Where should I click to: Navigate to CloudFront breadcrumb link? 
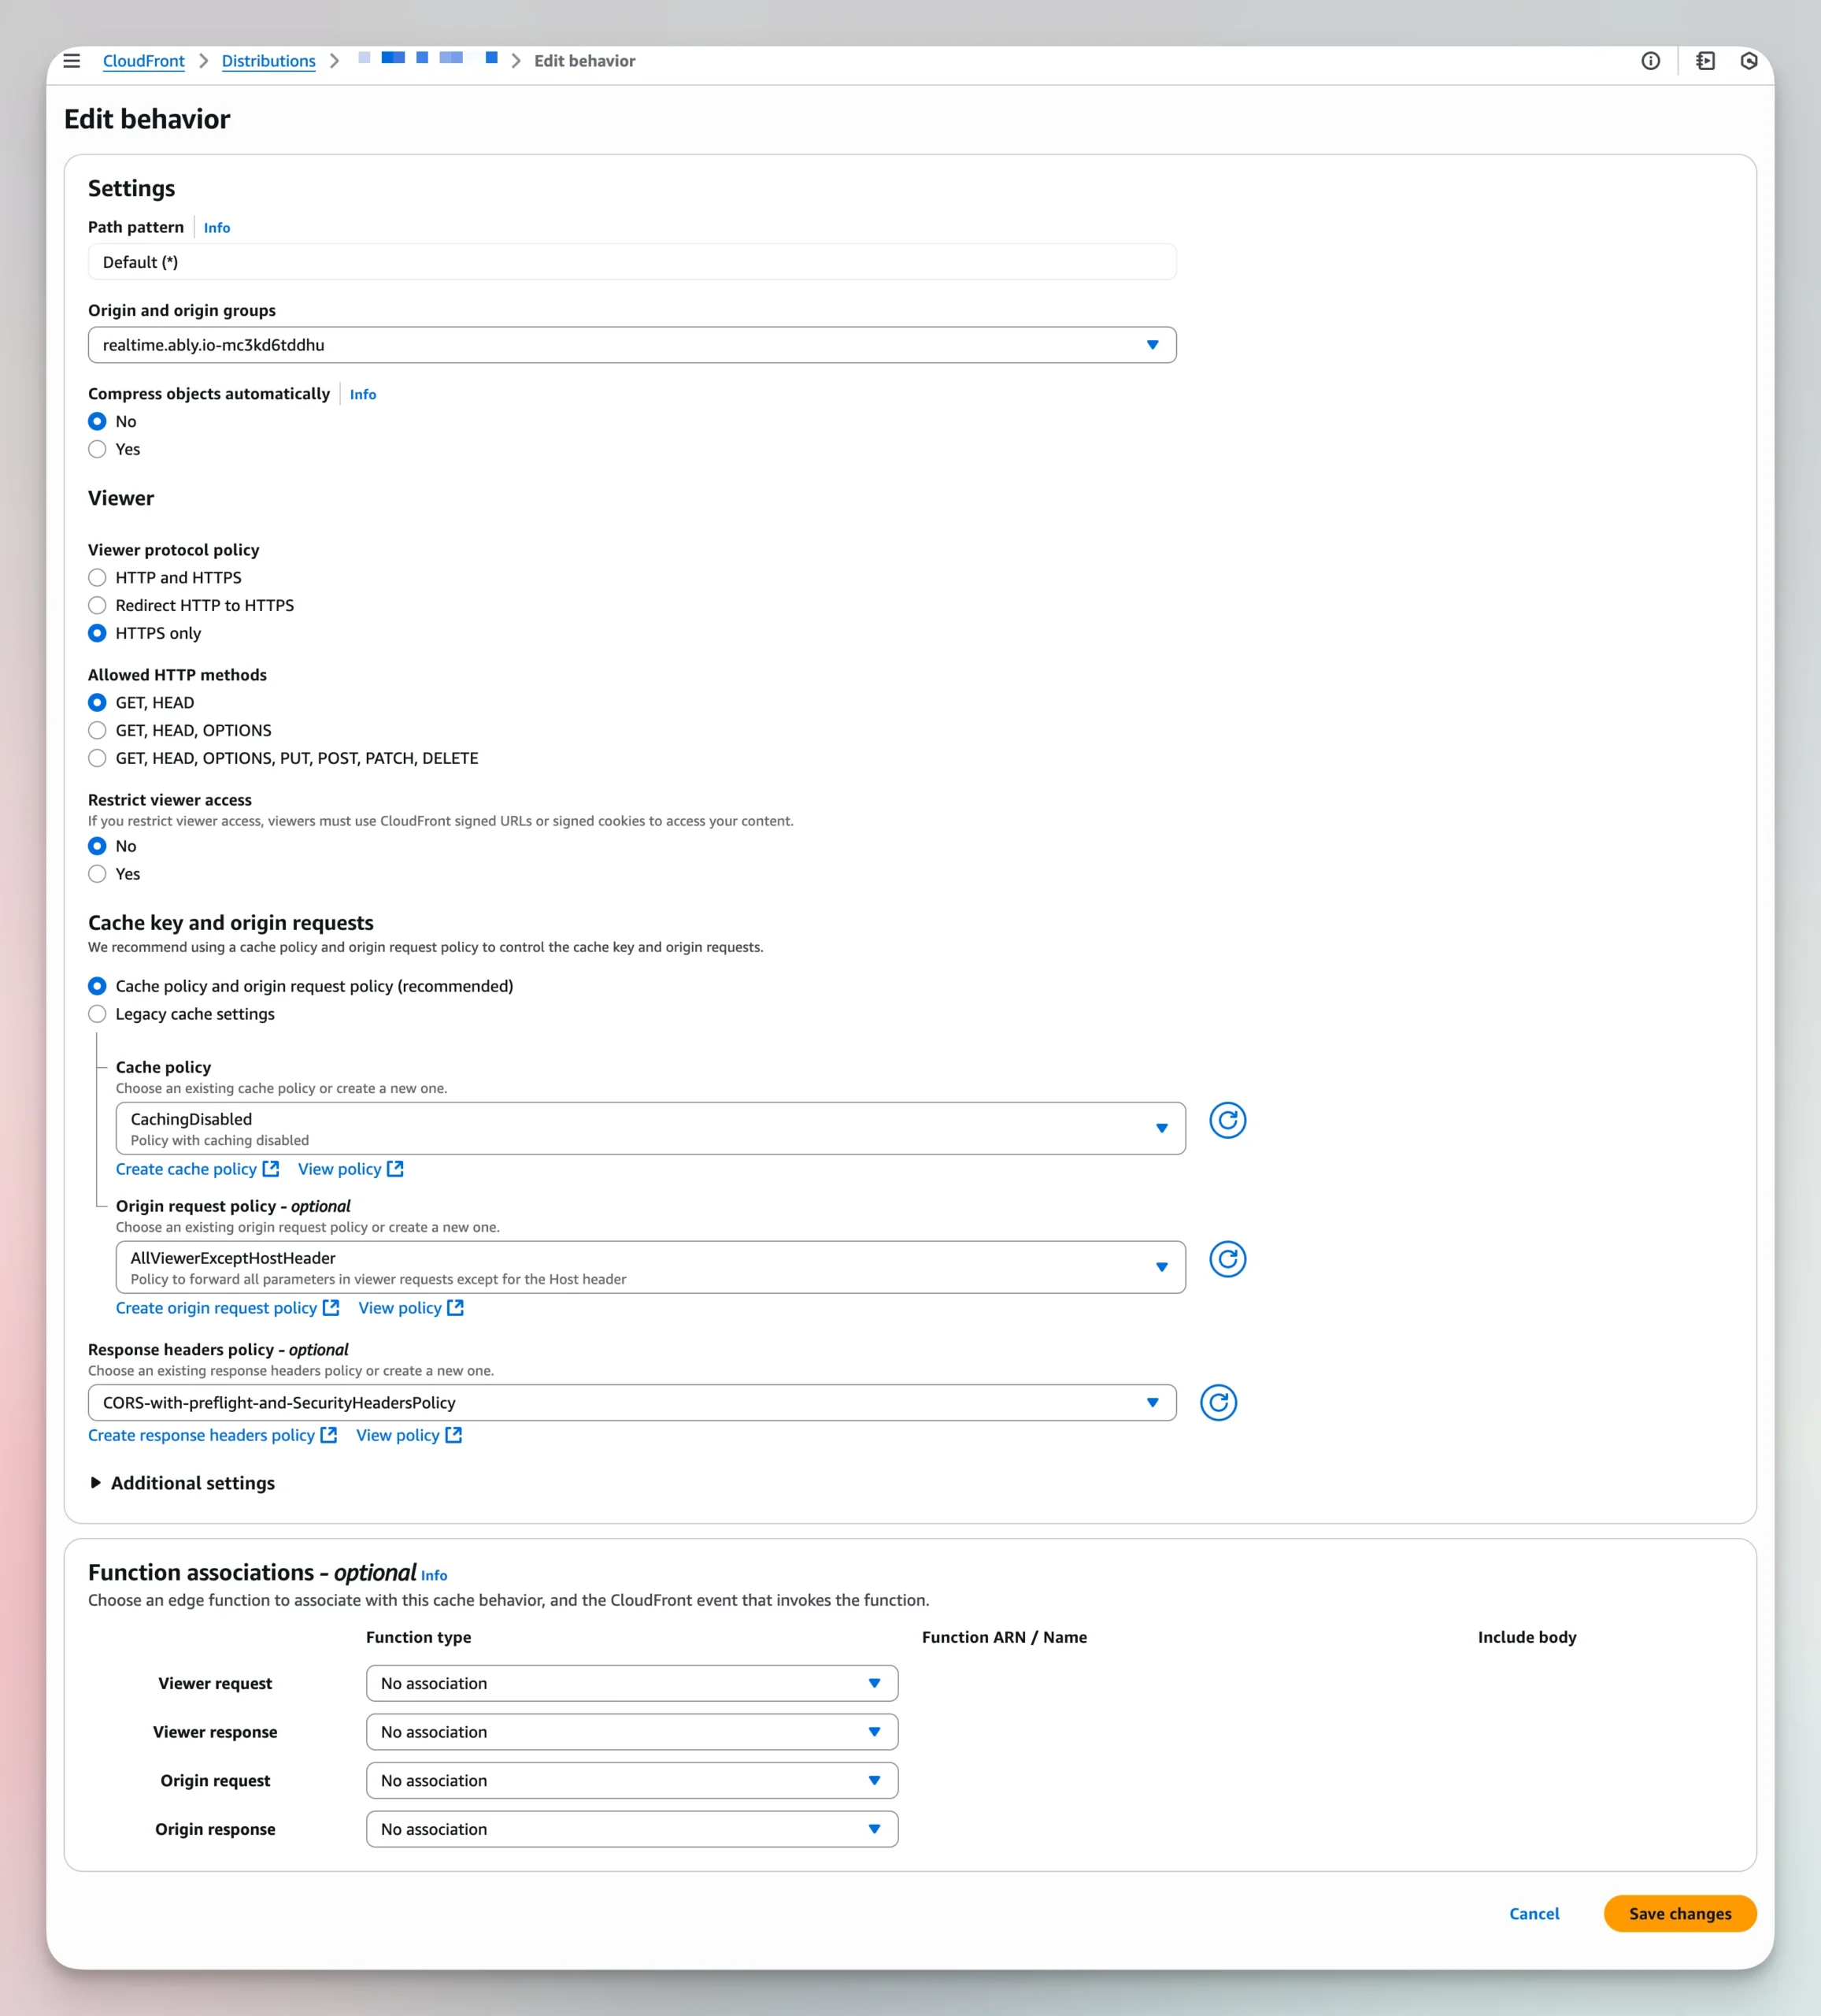coord(143,61)
